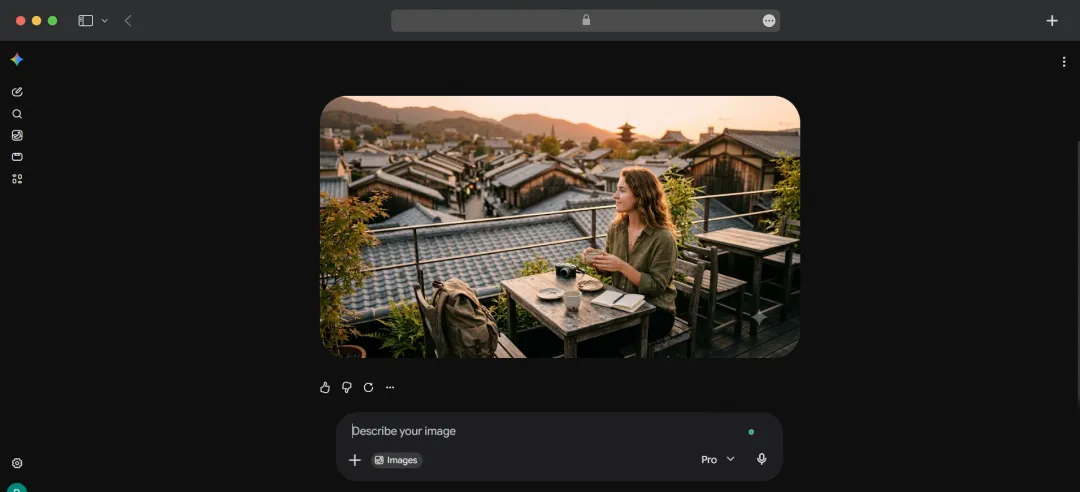The image size is (1080, 492).
Task: Give the response a thumbs up
Action: (x=325, y=387)
